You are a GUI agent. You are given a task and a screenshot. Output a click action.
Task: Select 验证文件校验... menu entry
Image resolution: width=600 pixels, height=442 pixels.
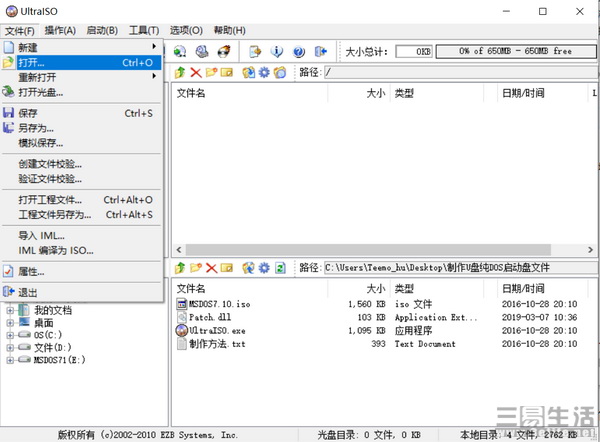pos(82,179)
